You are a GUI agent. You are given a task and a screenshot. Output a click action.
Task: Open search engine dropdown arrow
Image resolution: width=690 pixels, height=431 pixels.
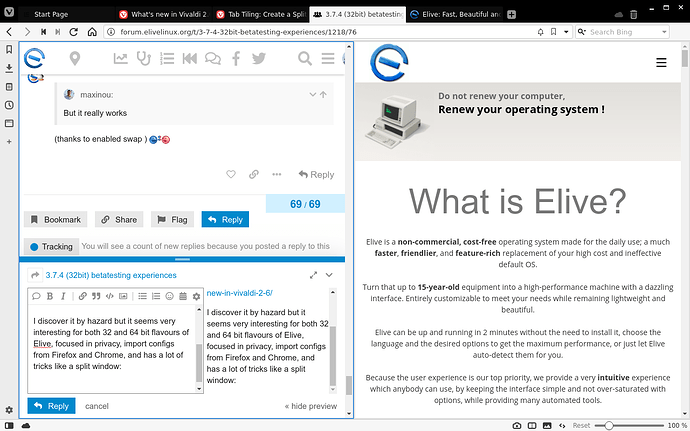[x=664, y=32]
